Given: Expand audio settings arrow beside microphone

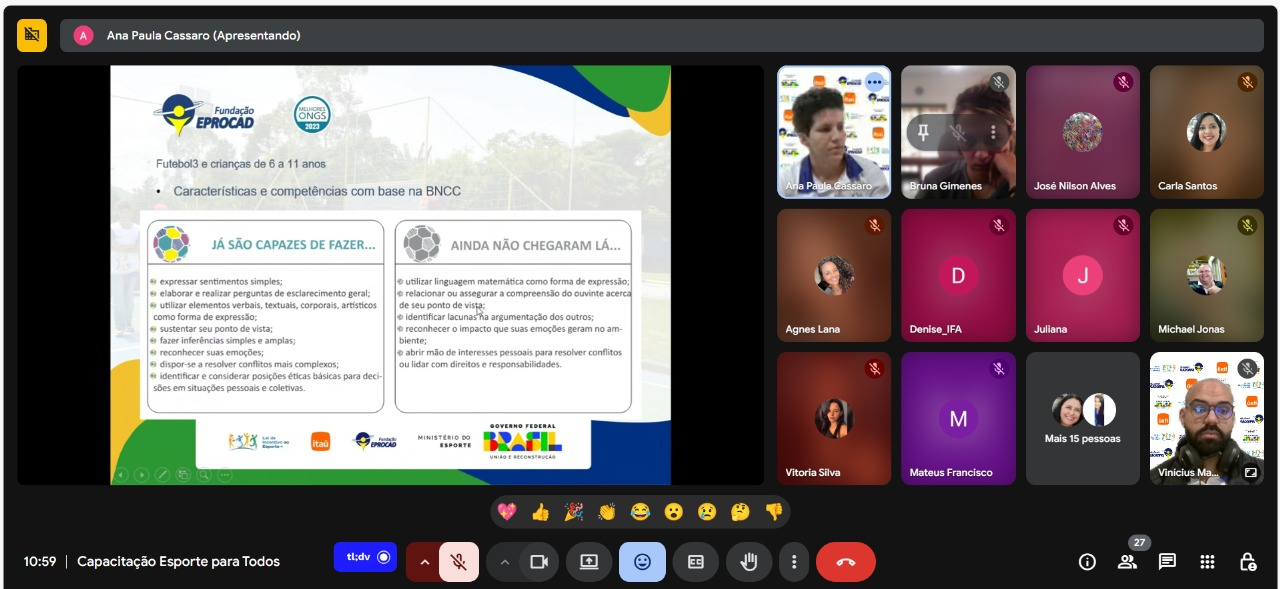Looking at the screenshot, I should point(424,562).
